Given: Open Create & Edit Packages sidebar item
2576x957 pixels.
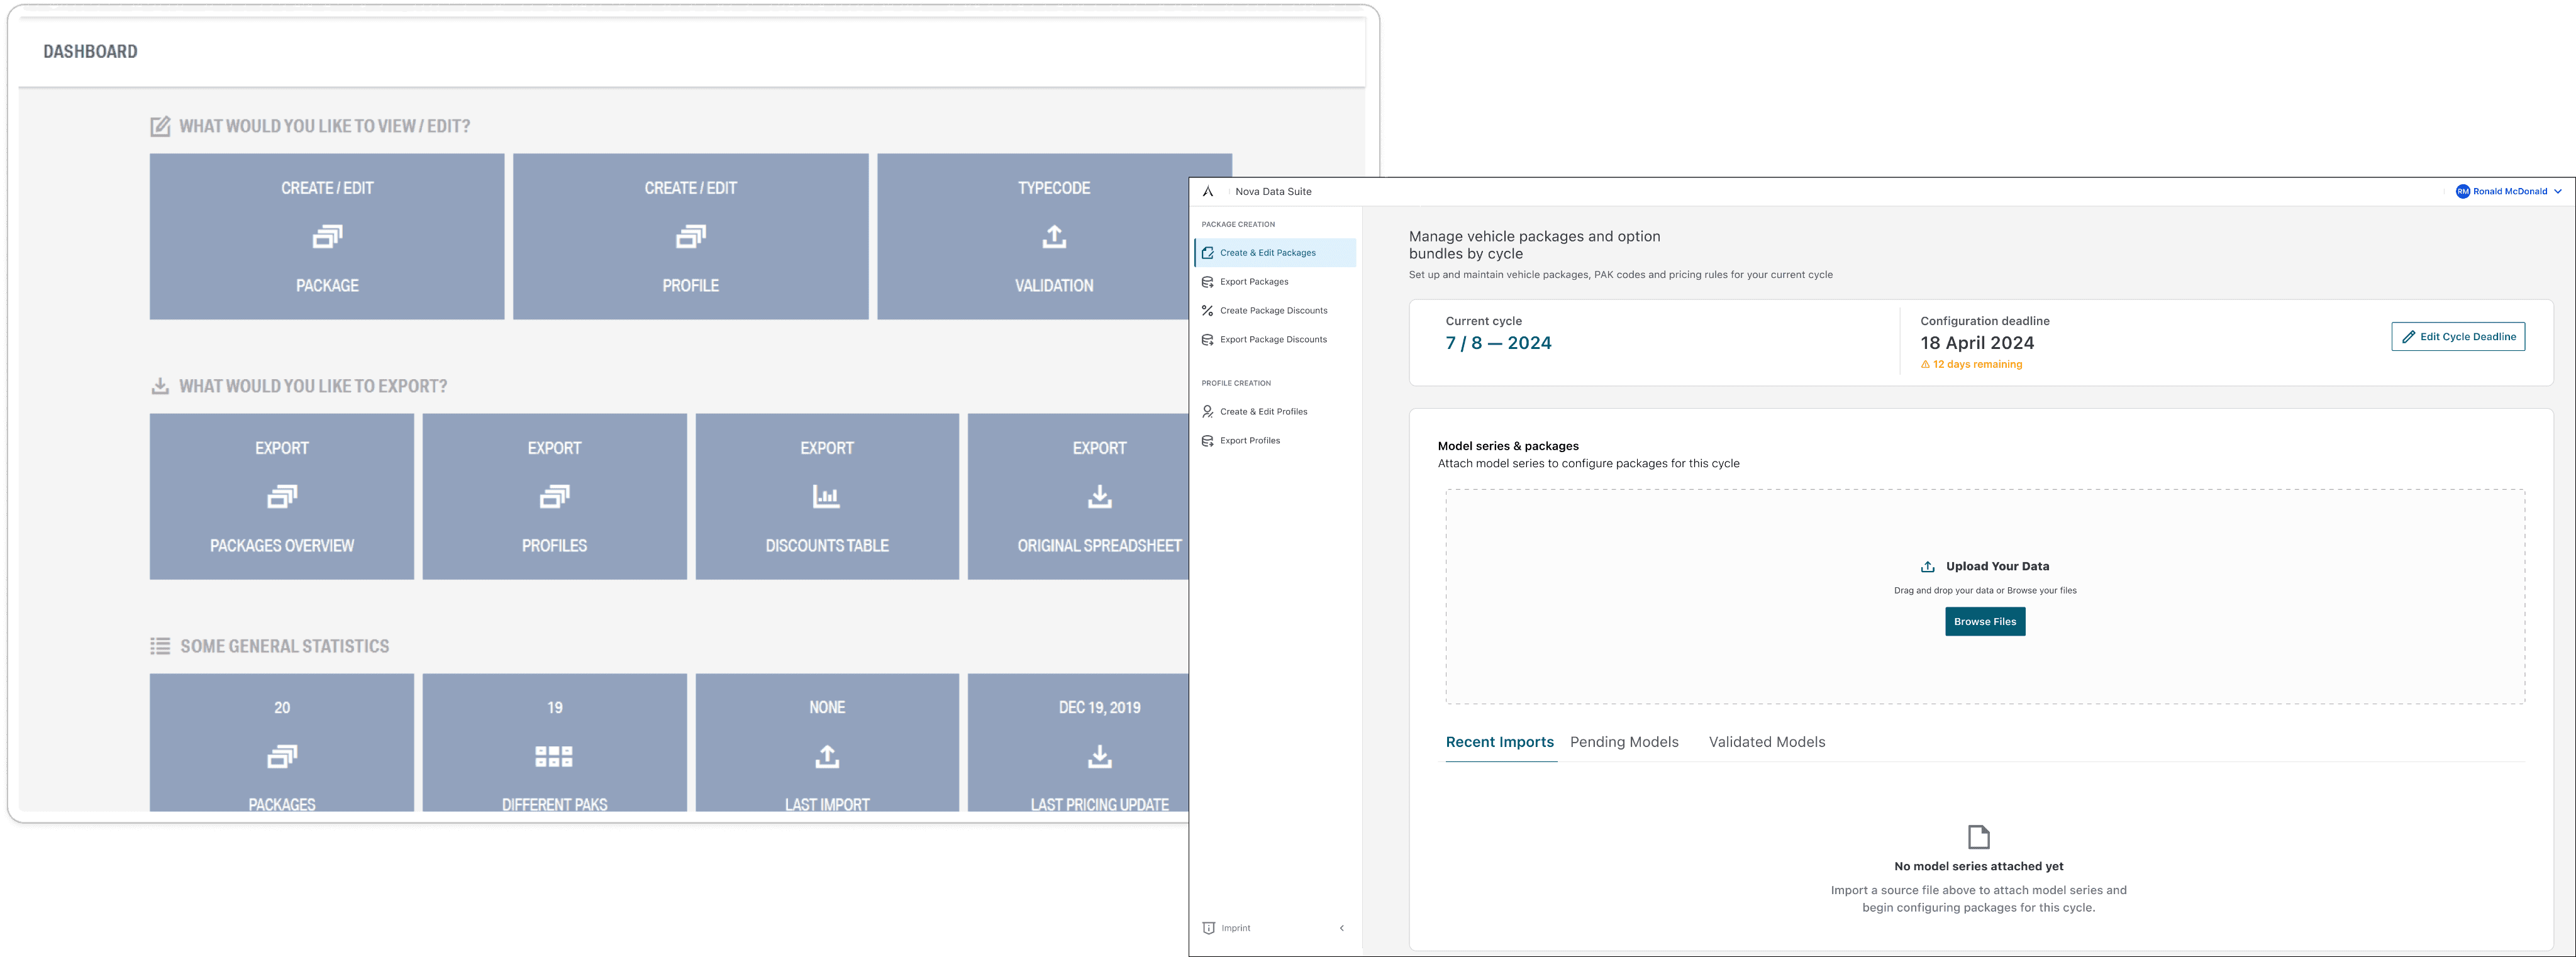Looking at the screenshot, I should 1267,253.
